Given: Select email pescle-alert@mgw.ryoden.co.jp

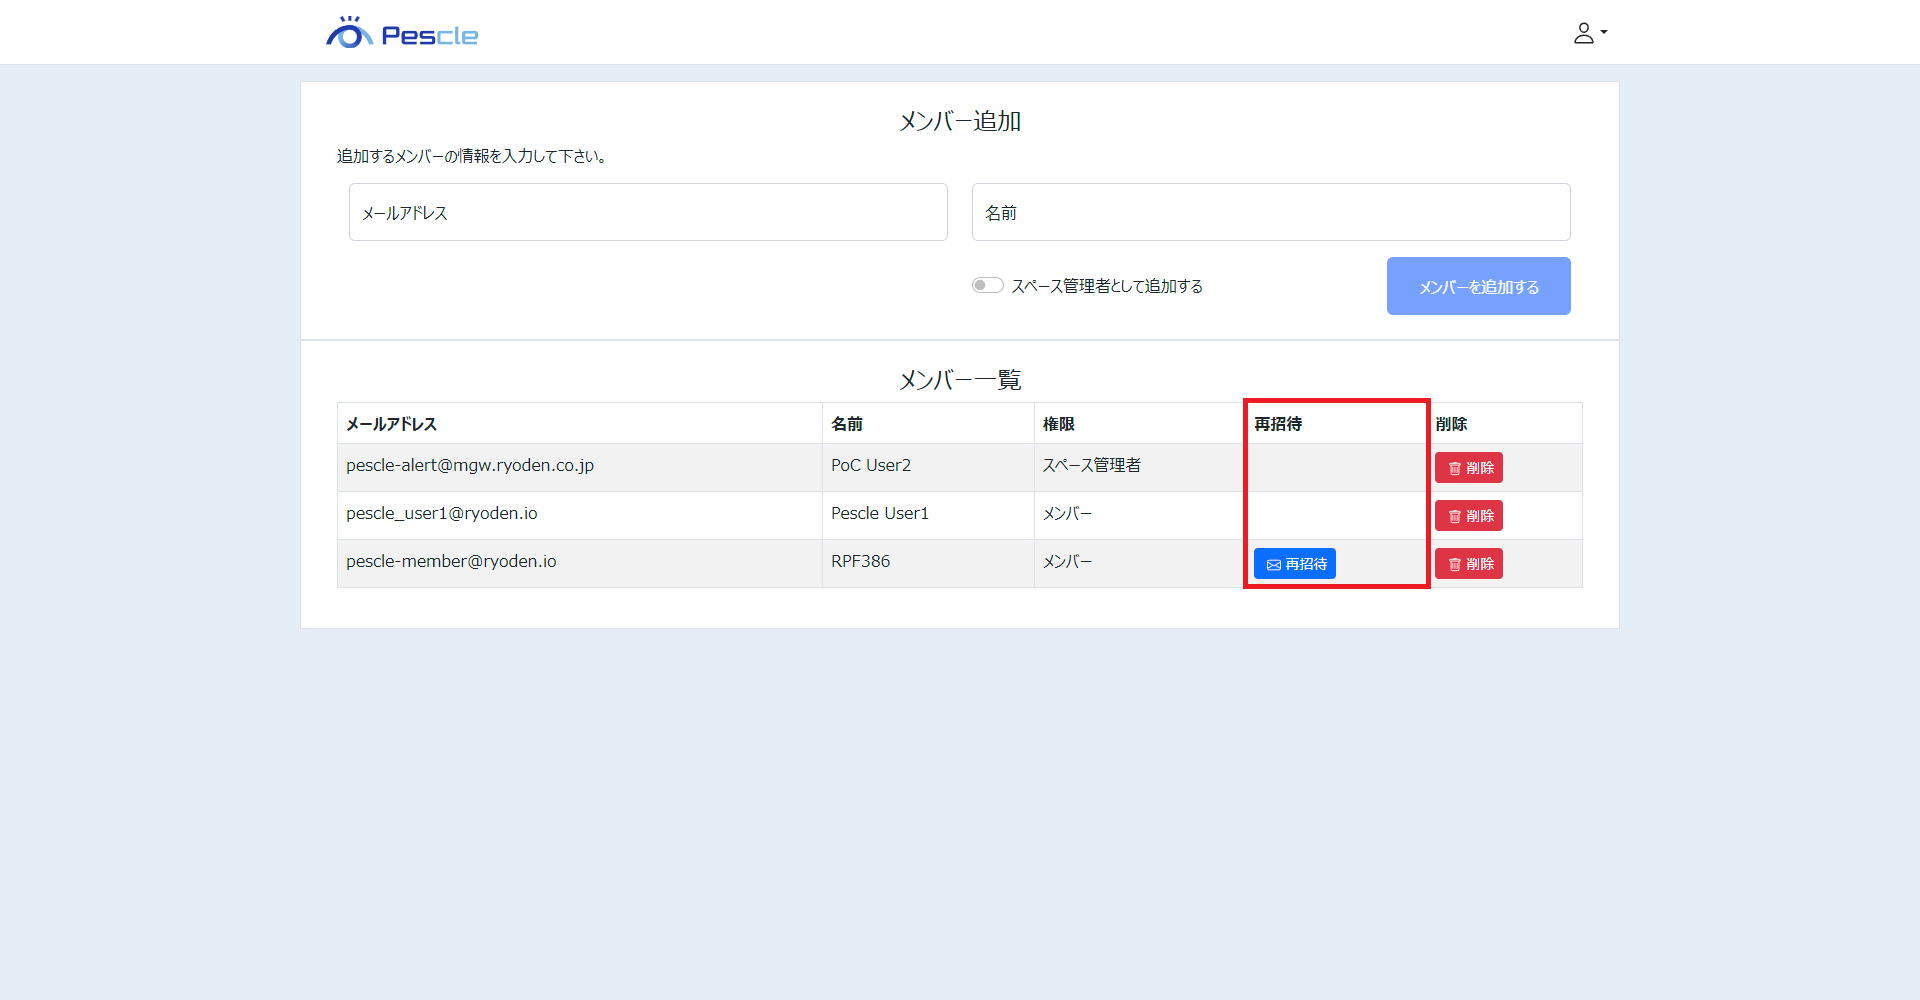Looking at the screenshot, I should (x=470, y=466).
